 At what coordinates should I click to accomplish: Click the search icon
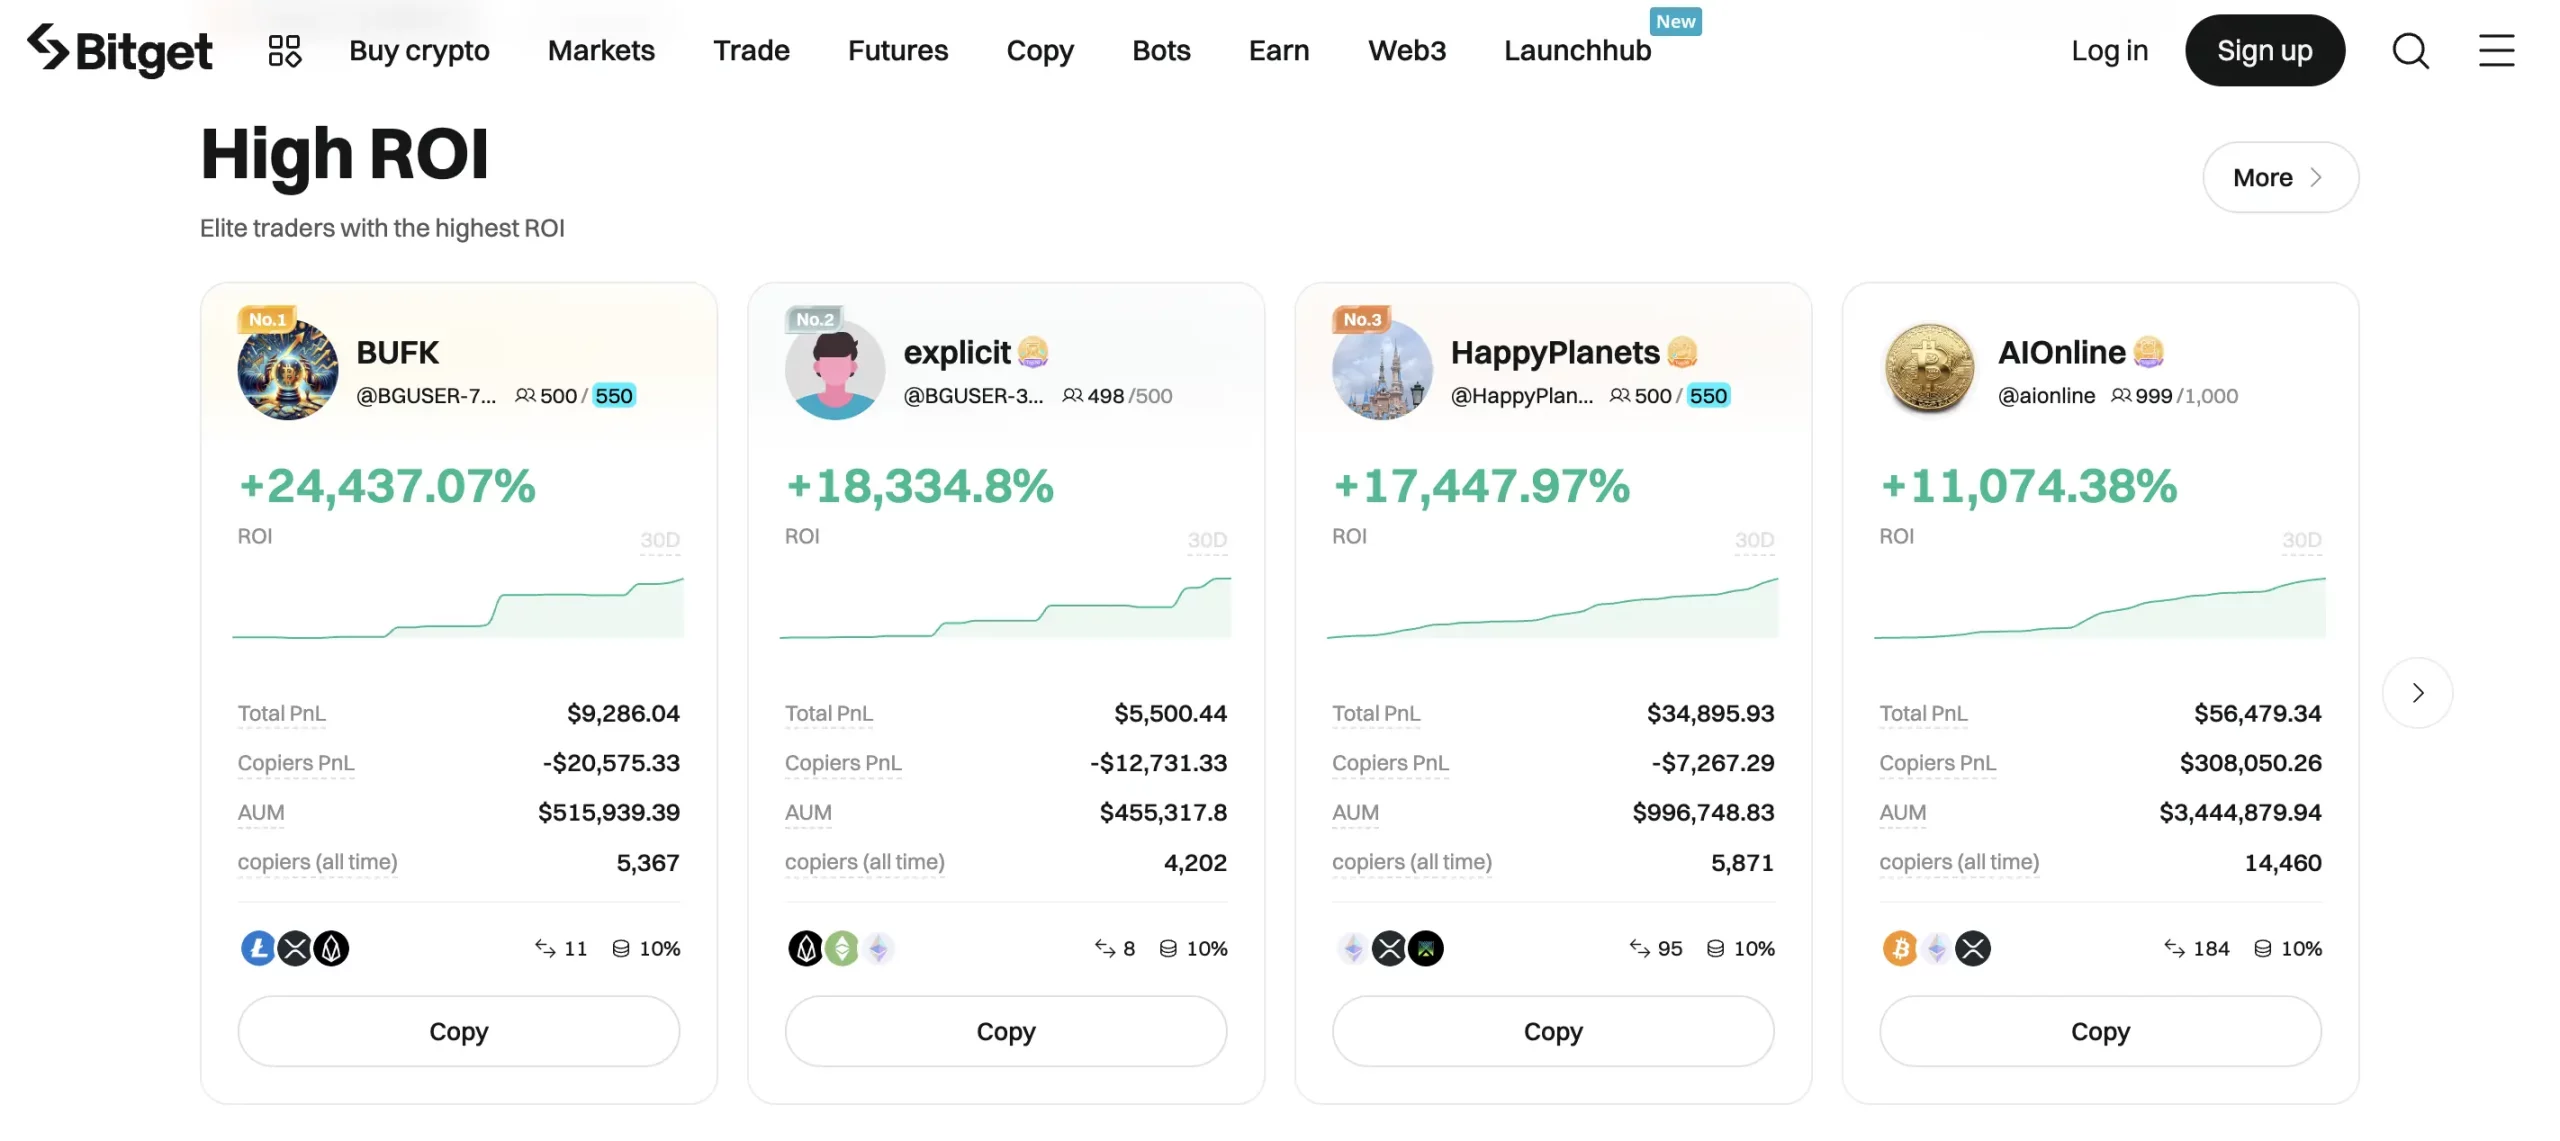2411,49
